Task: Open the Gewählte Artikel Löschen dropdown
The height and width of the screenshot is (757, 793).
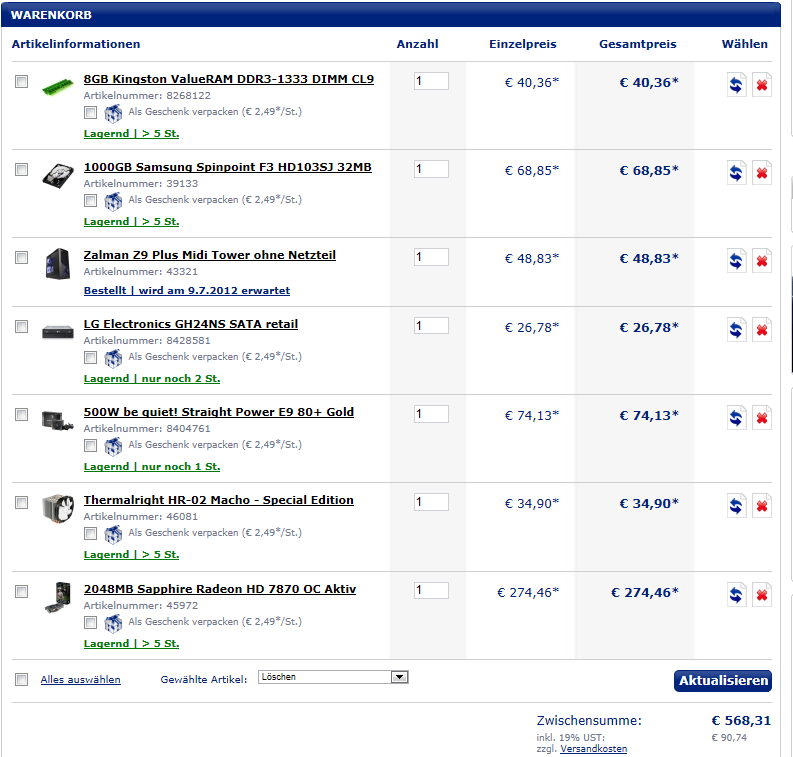Action: (x=333, y=677)
